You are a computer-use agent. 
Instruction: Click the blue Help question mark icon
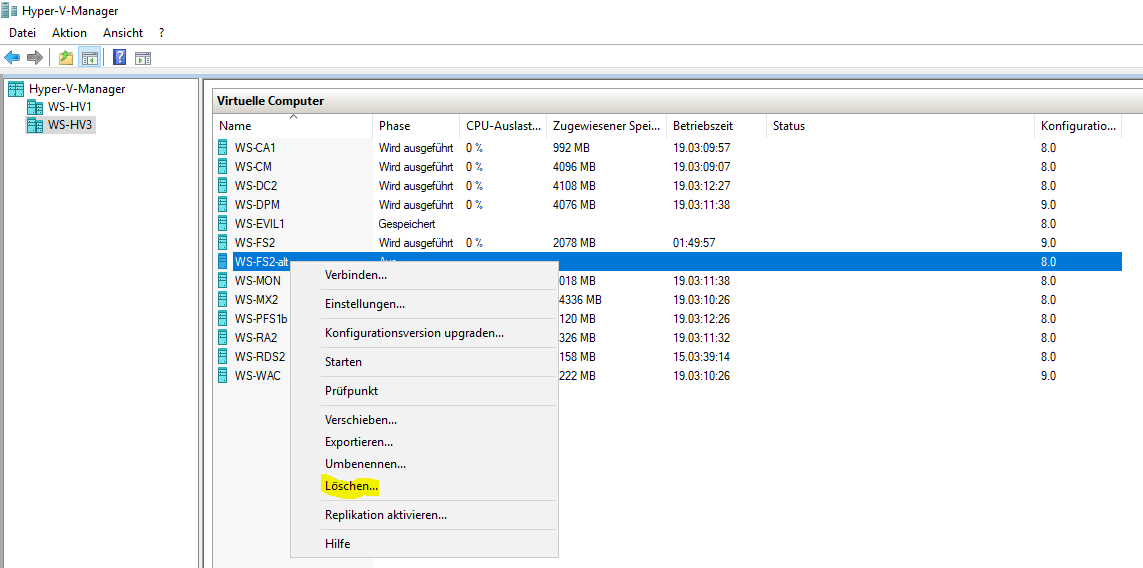pyautogui.click(x=120, y=57)
